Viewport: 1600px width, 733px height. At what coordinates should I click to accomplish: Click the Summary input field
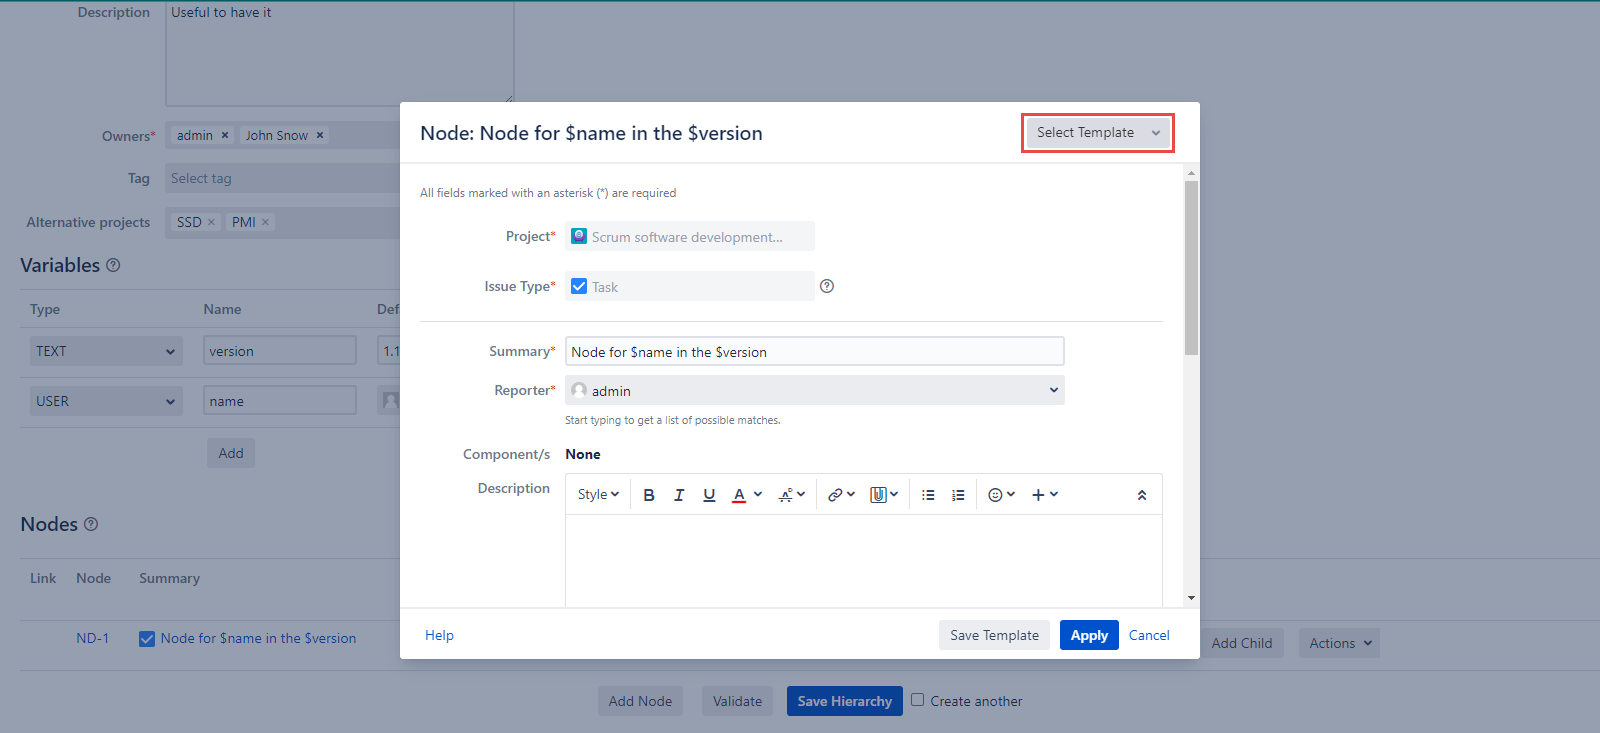pos(814,352)
